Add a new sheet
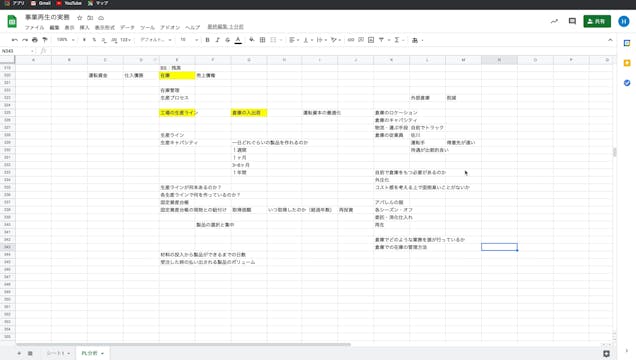 pyautogui.click(x=19, y=354)
